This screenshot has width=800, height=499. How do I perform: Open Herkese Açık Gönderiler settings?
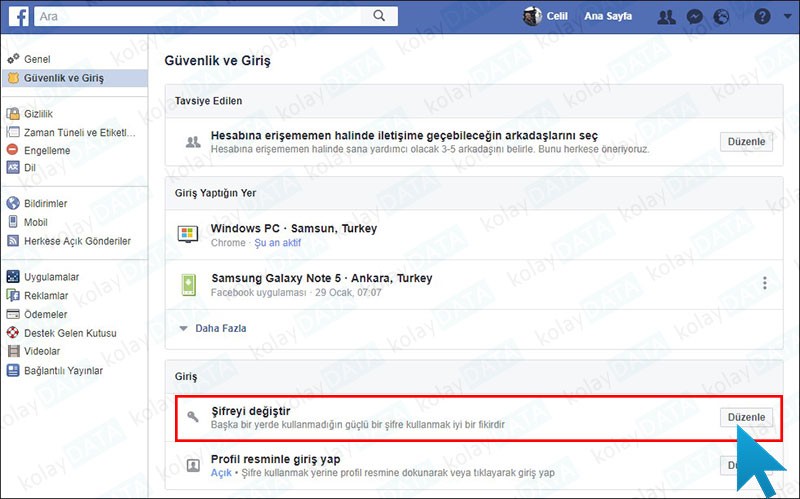[77, 241]
